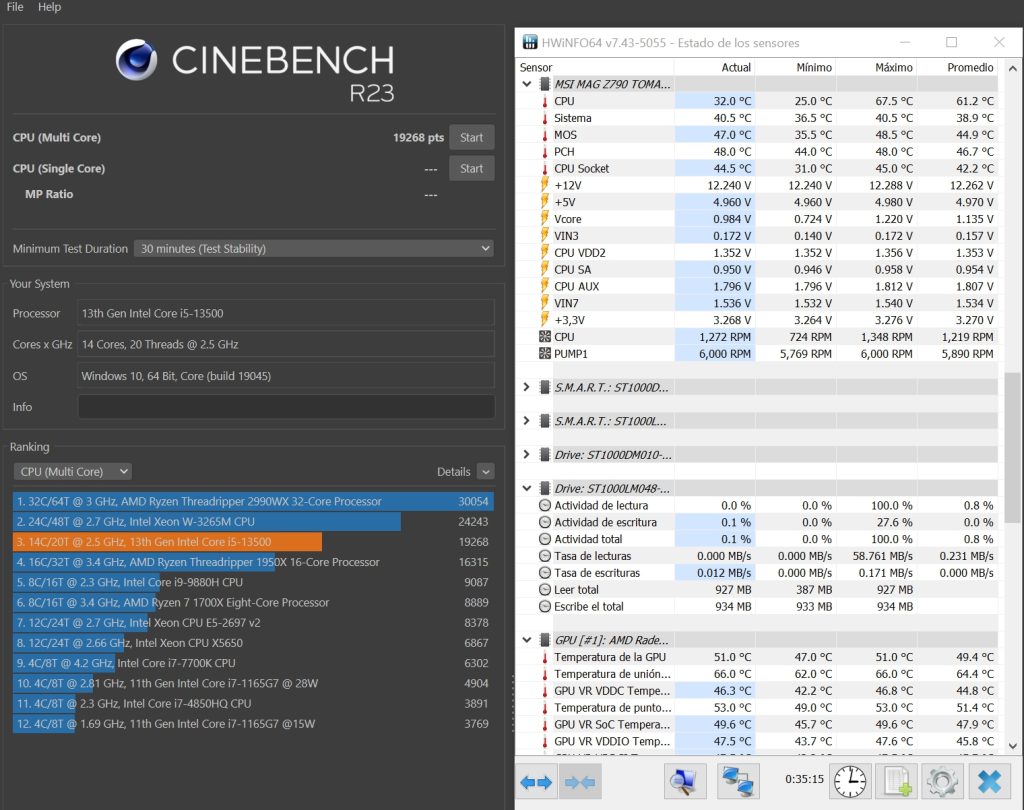Image resolution: width=1024 pixels, height=810 pixels.
Task: Expand the S.M.A.R.T.: ST1000D... group
Action: point(526,387)
